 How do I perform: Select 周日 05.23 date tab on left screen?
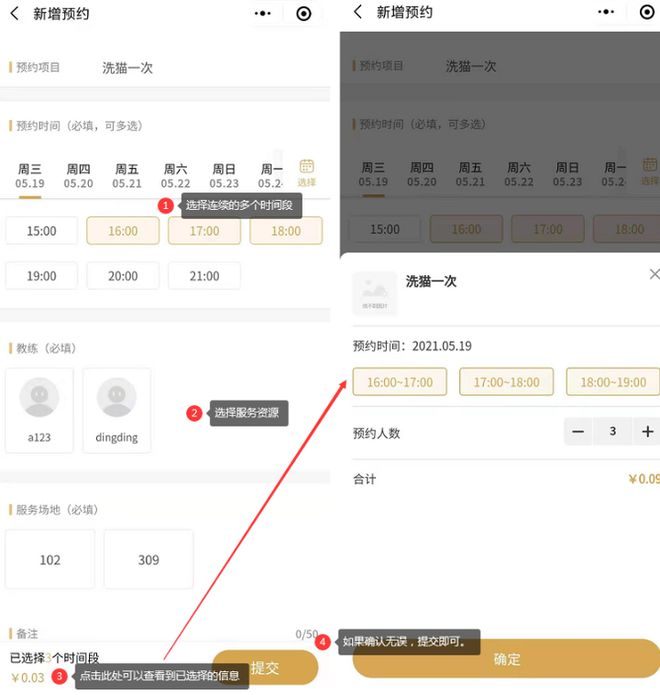[x=224, y=176]
